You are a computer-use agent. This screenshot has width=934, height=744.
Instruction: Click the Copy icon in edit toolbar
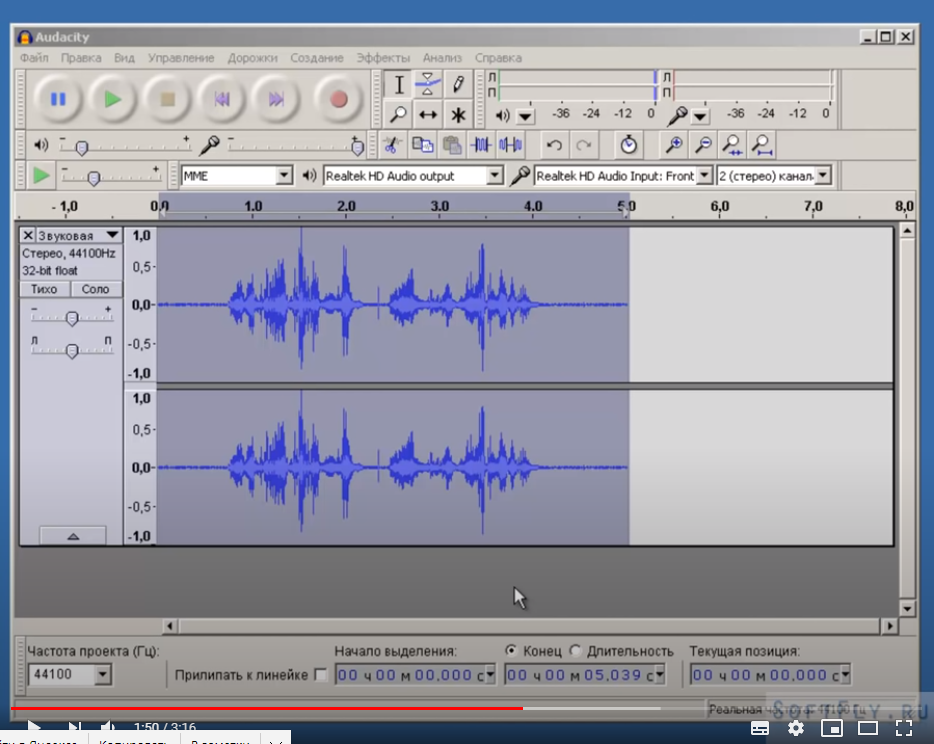(422, 145)
